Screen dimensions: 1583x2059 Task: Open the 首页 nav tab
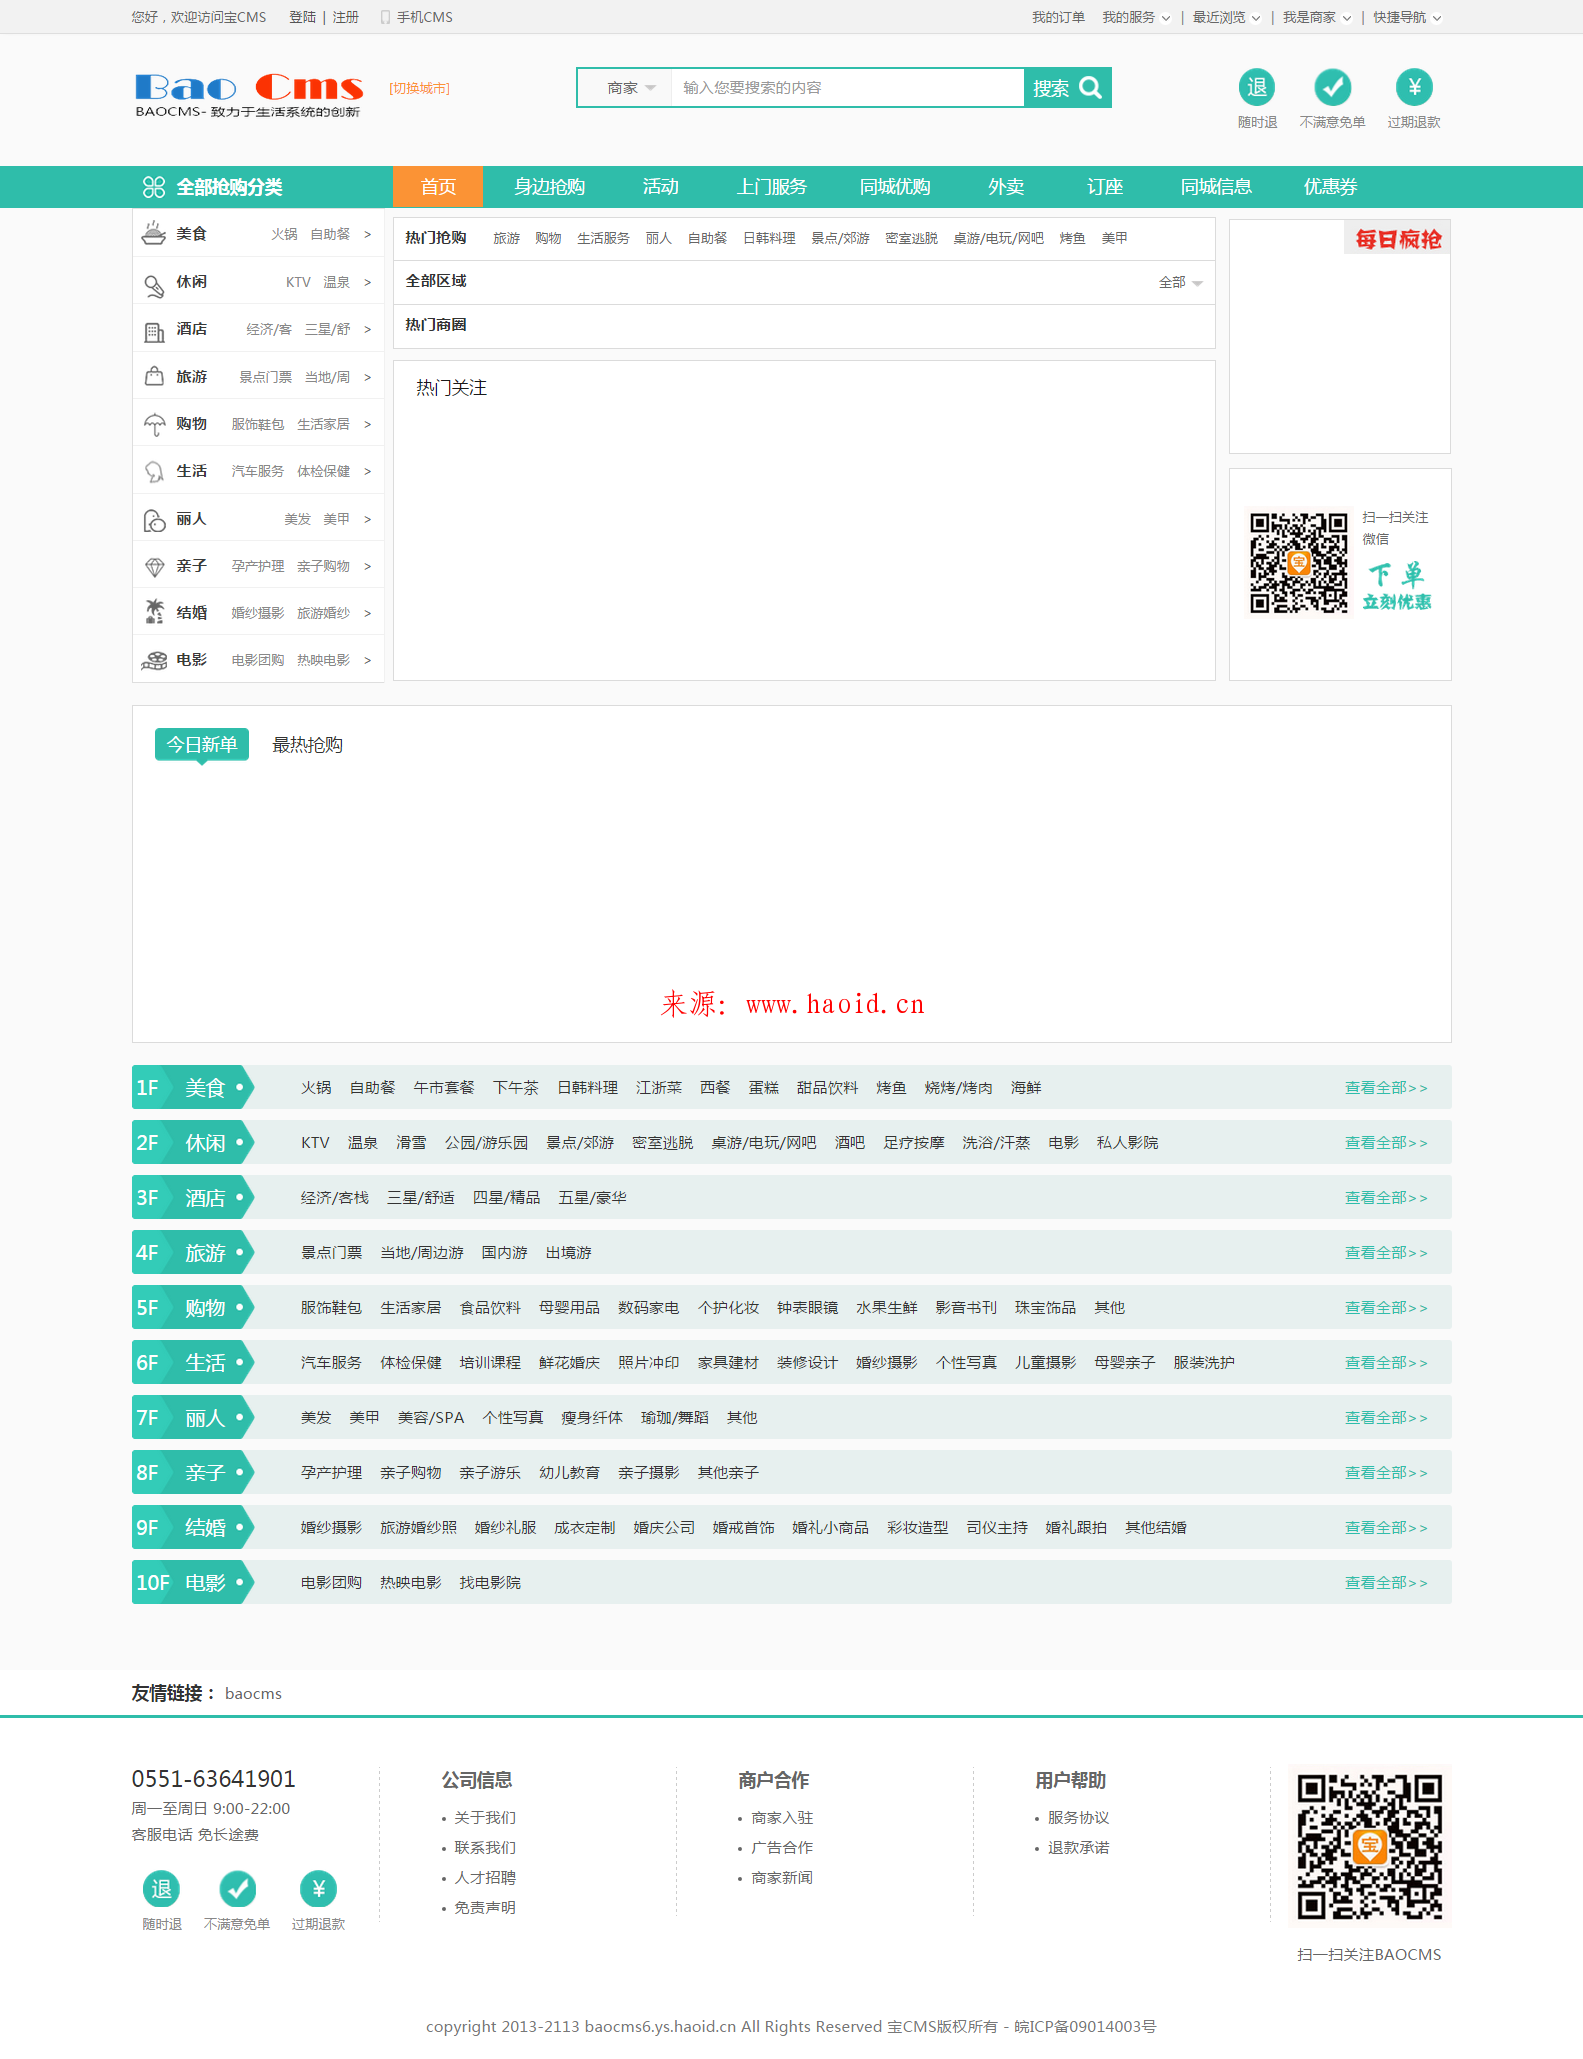tap(438, 187)
